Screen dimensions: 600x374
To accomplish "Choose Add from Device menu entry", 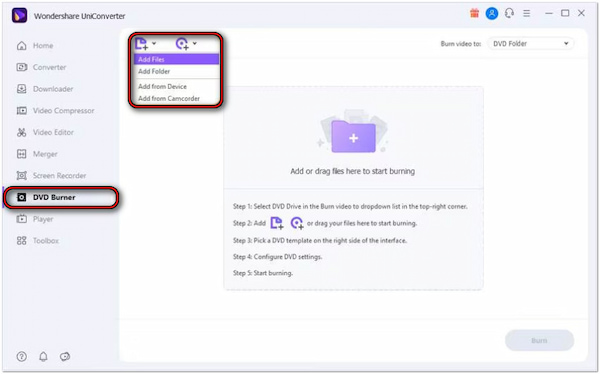I will [176, 87].
